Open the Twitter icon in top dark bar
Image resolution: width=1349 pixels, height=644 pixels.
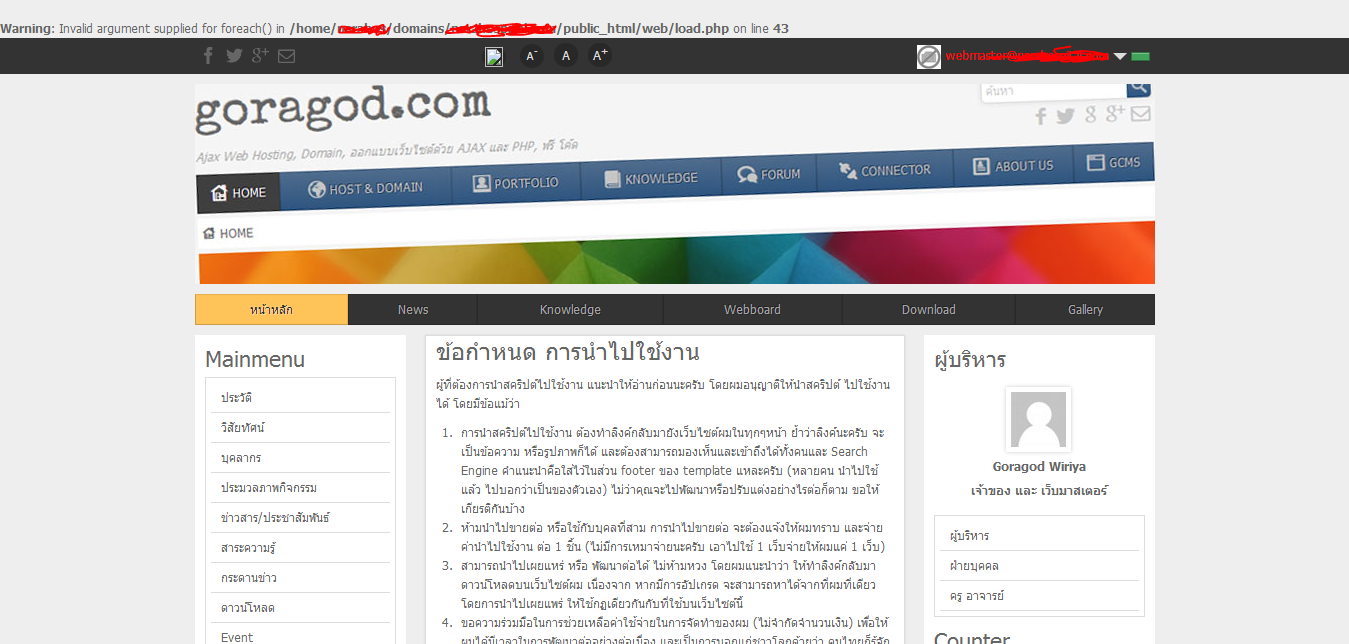point(234,56)
